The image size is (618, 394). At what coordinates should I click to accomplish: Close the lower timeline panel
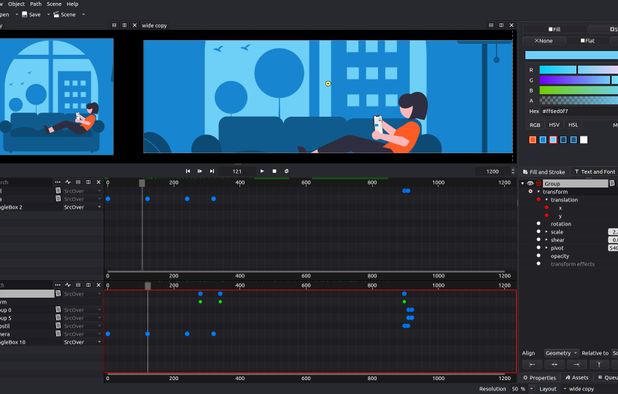coord(99,285)
